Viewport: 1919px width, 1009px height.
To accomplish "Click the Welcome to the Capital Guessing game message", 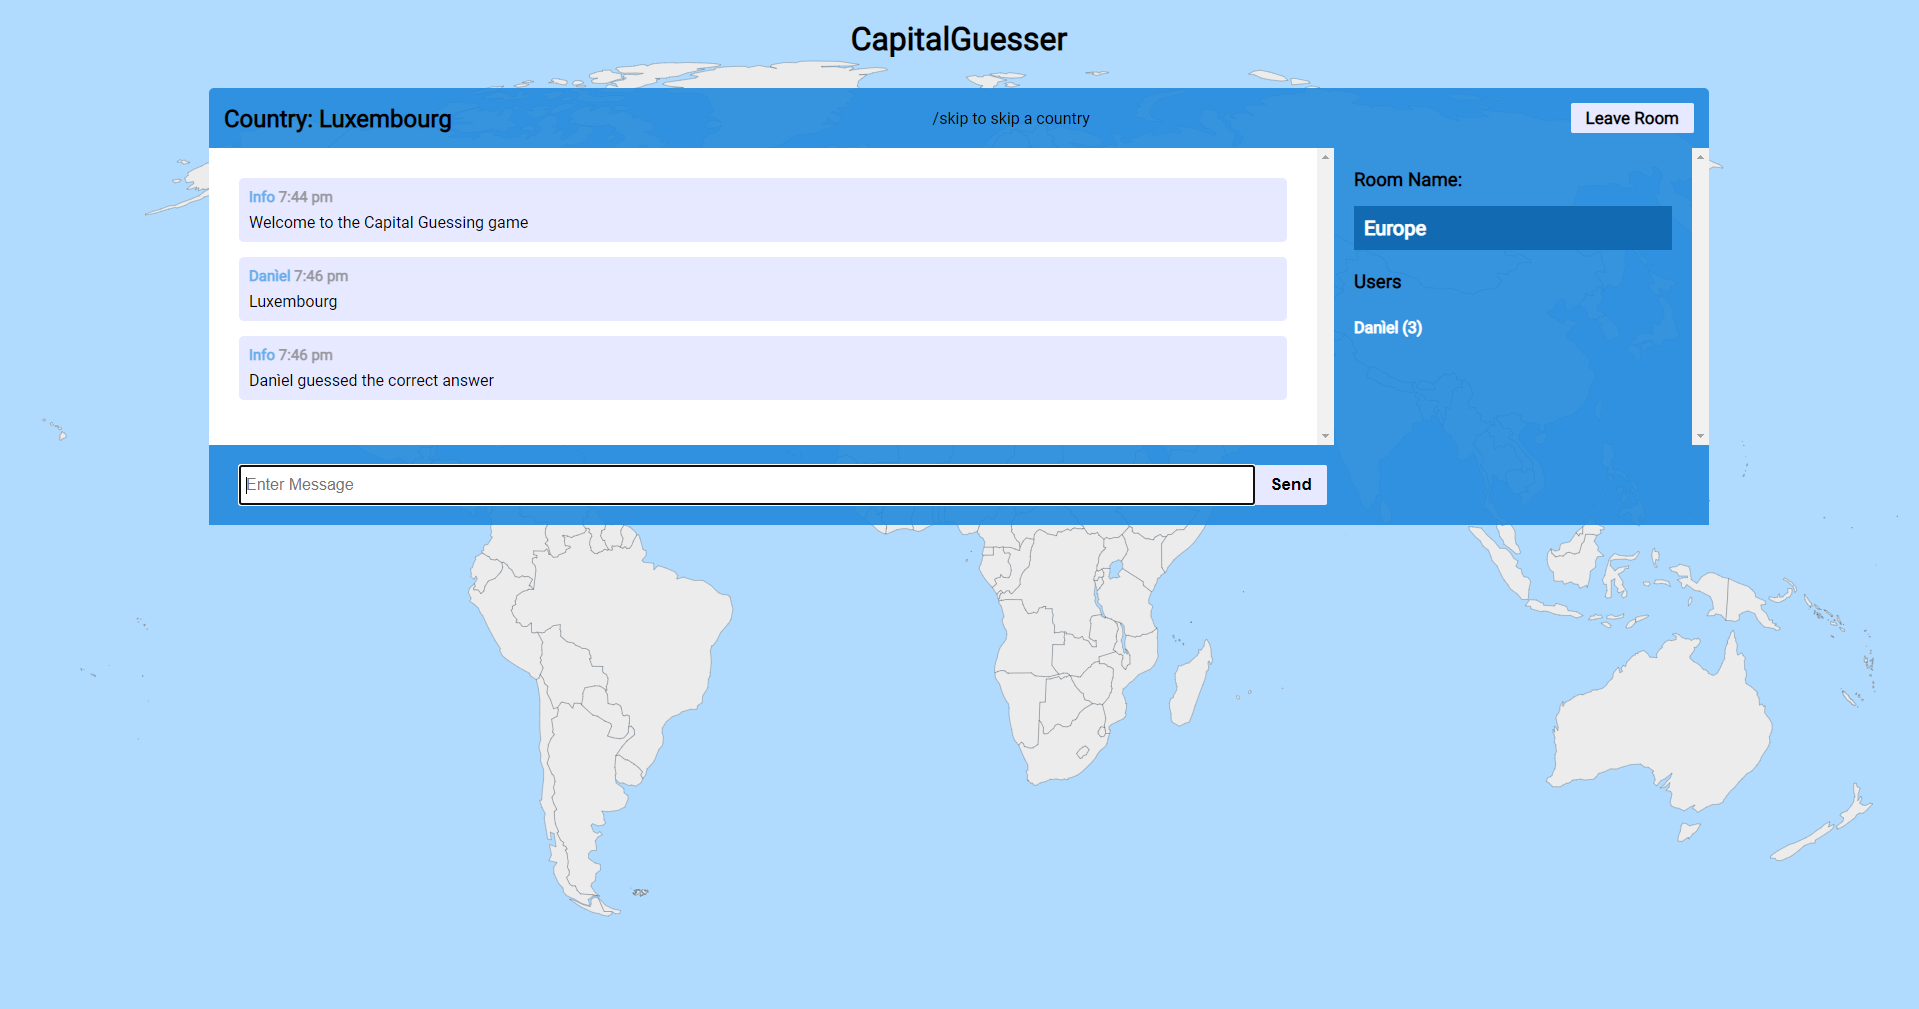I will coord(388,223).
